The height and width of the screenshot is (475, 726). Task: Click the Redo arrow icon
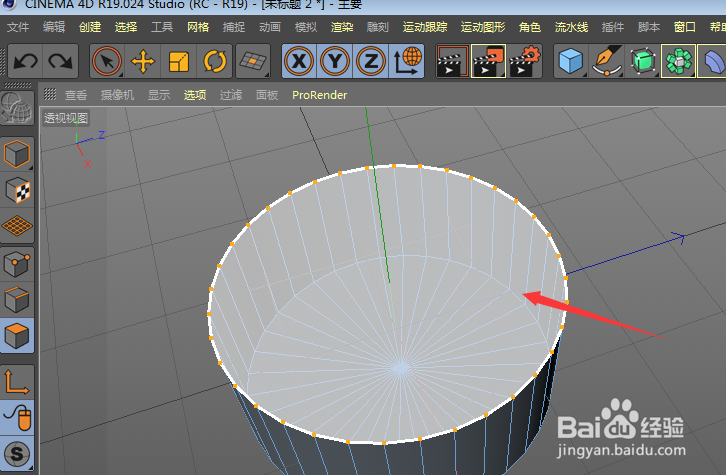61,61
